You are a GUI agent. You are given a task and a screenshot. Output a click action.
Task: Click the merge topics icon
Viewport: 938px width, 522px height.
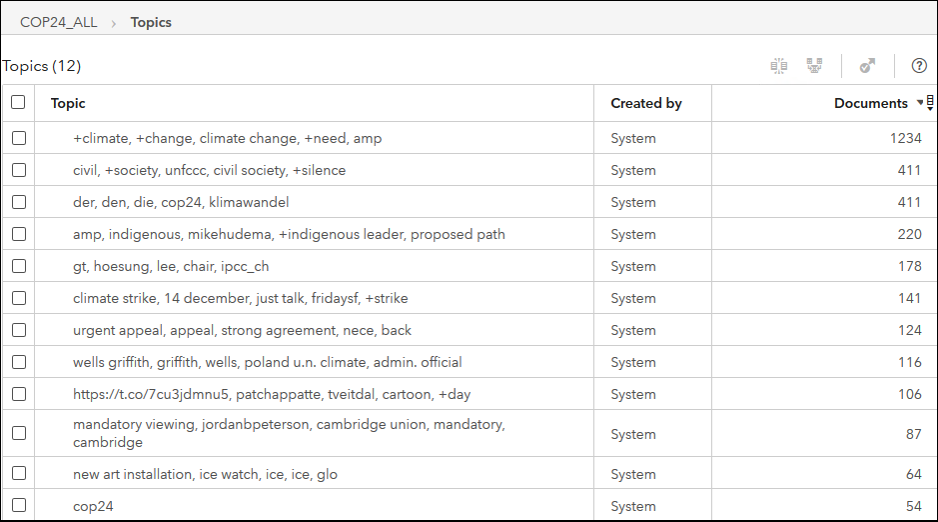coord(815,66)
